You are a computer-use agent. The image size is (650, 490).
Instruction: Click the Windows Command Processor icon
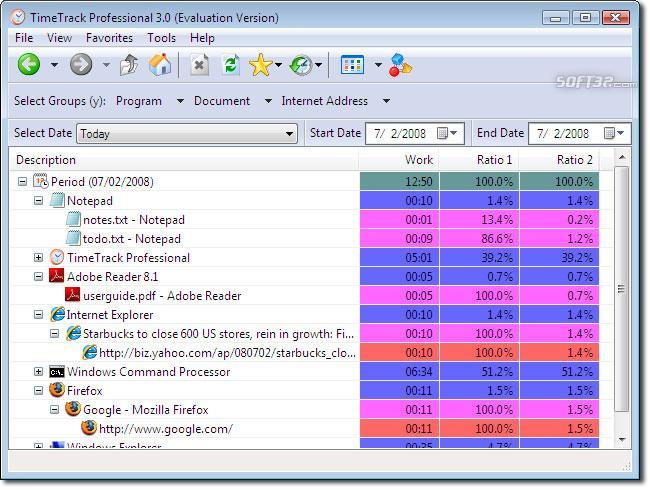(57, 372)
